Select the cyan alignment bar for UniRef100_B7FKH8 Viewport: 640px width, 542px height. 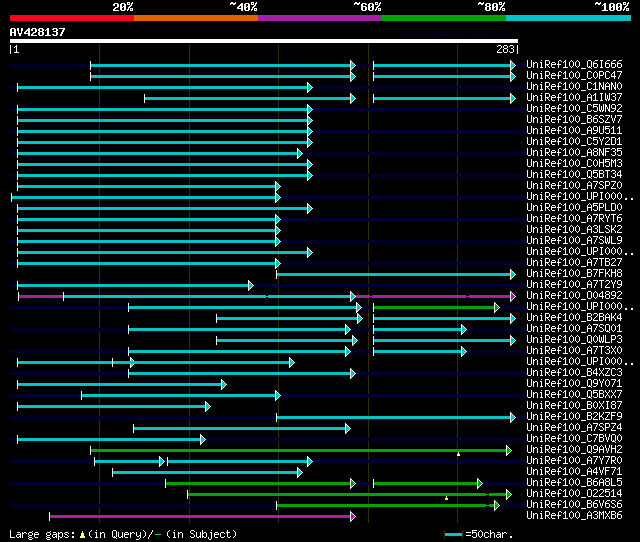point(396,275)
